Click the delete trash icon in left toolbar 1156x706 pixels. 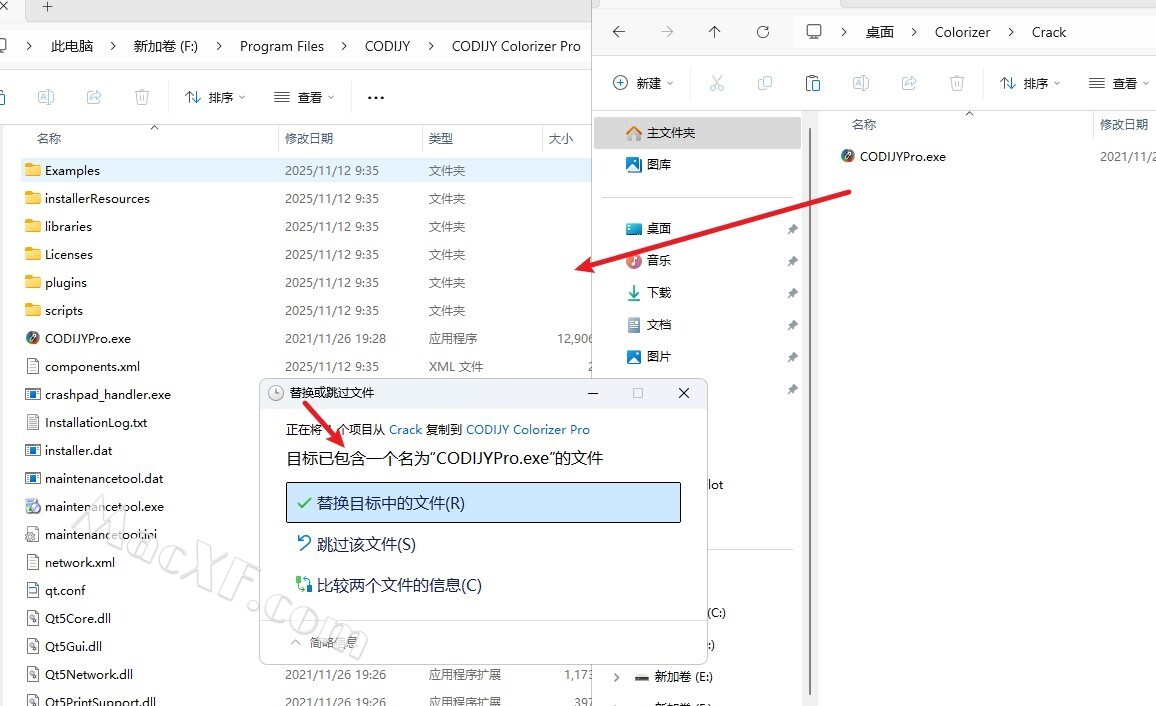point(142,97)
